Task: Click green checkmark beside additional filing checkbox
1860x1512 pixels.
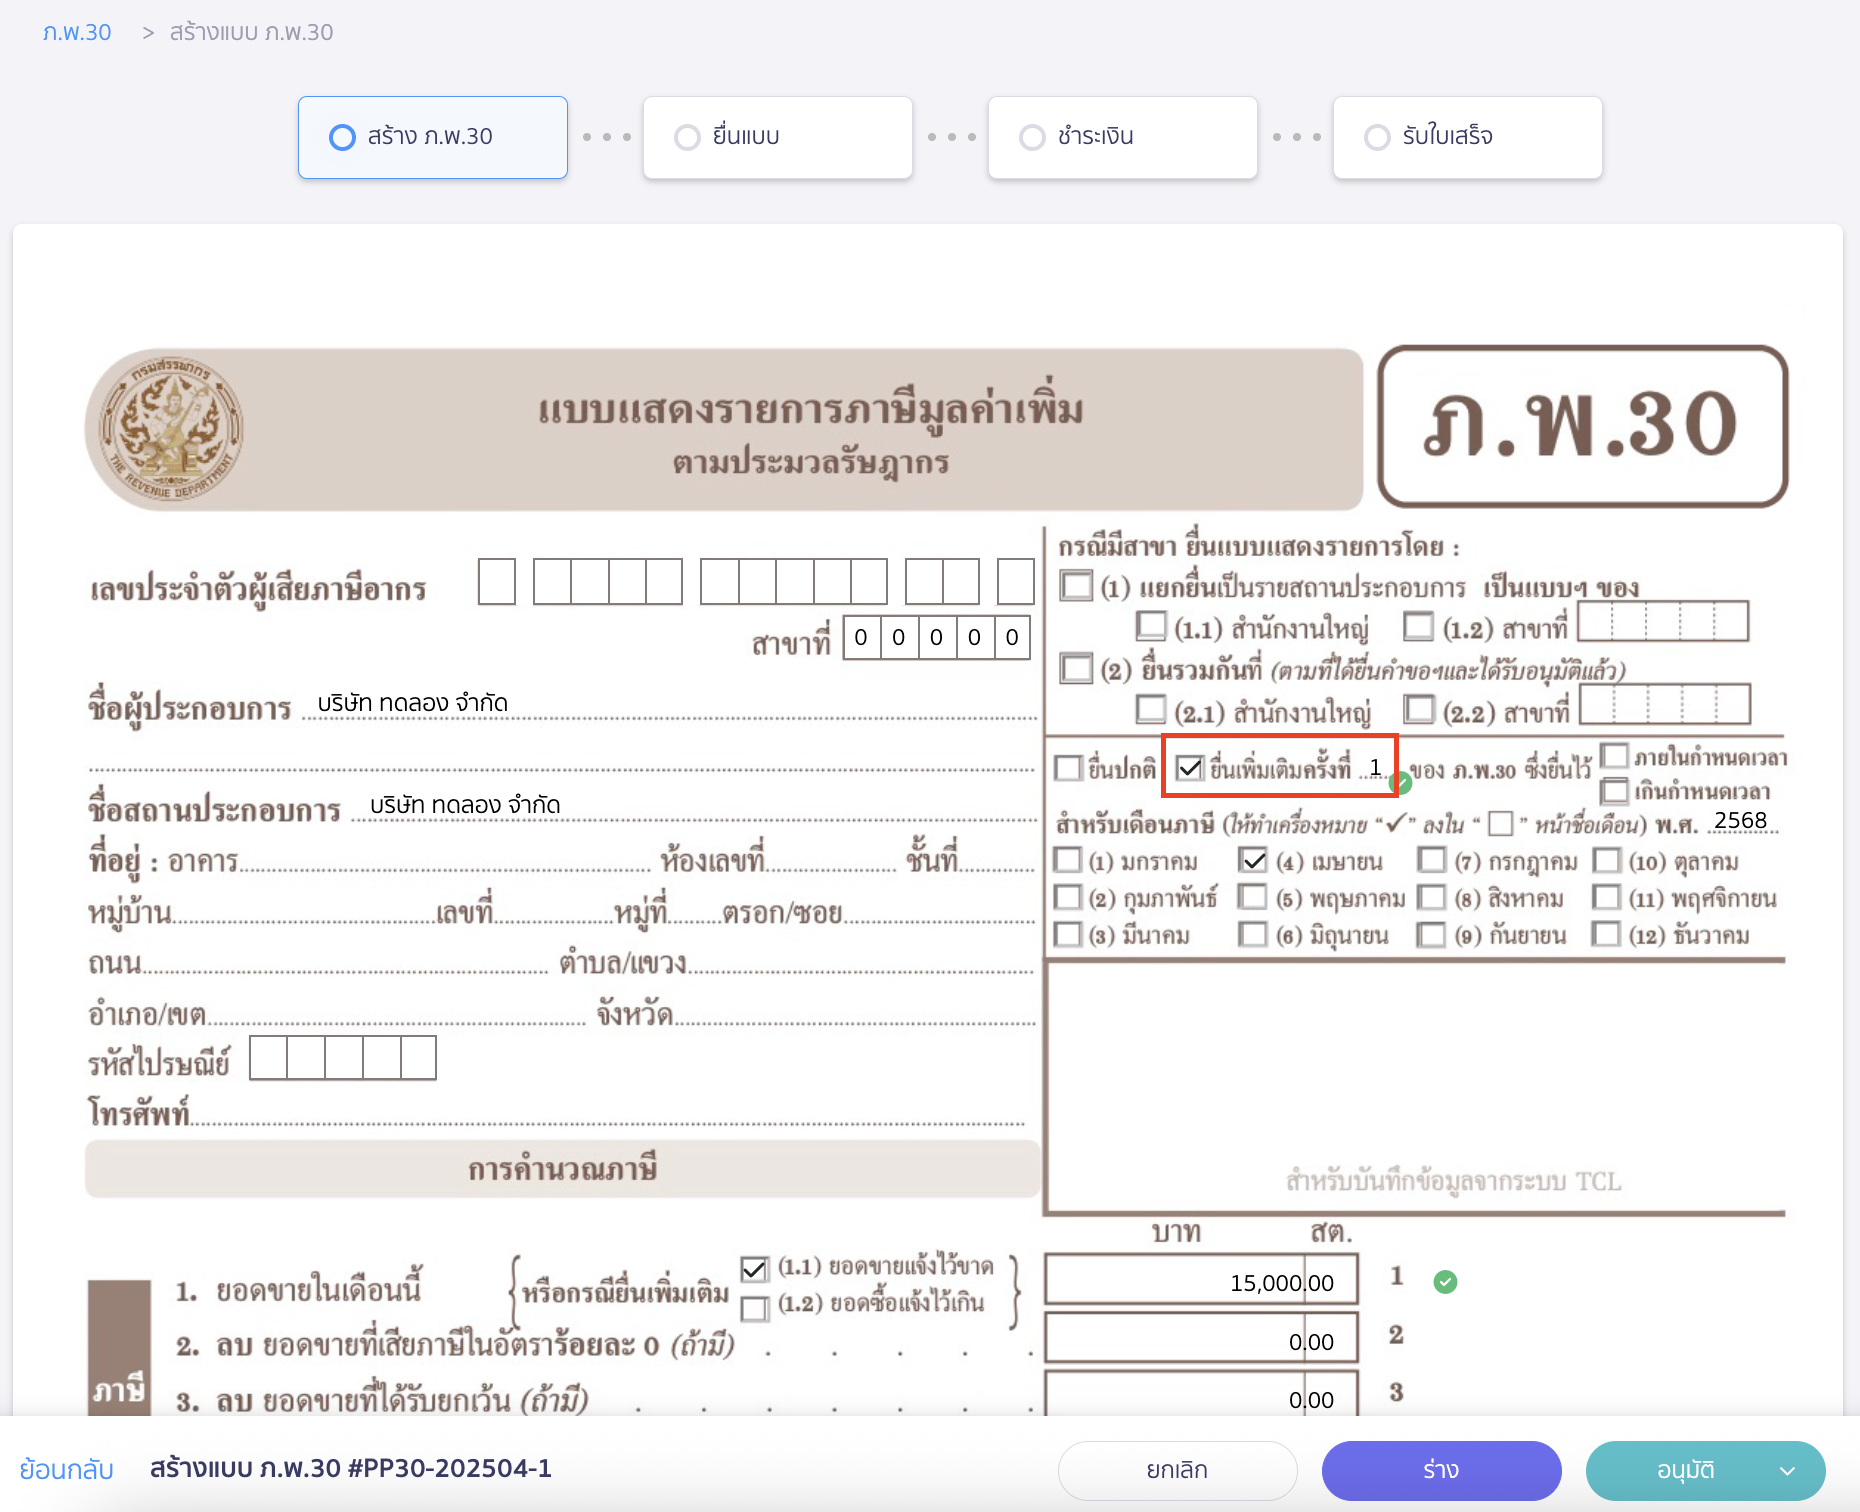Action: click(x=1402, y=784)
